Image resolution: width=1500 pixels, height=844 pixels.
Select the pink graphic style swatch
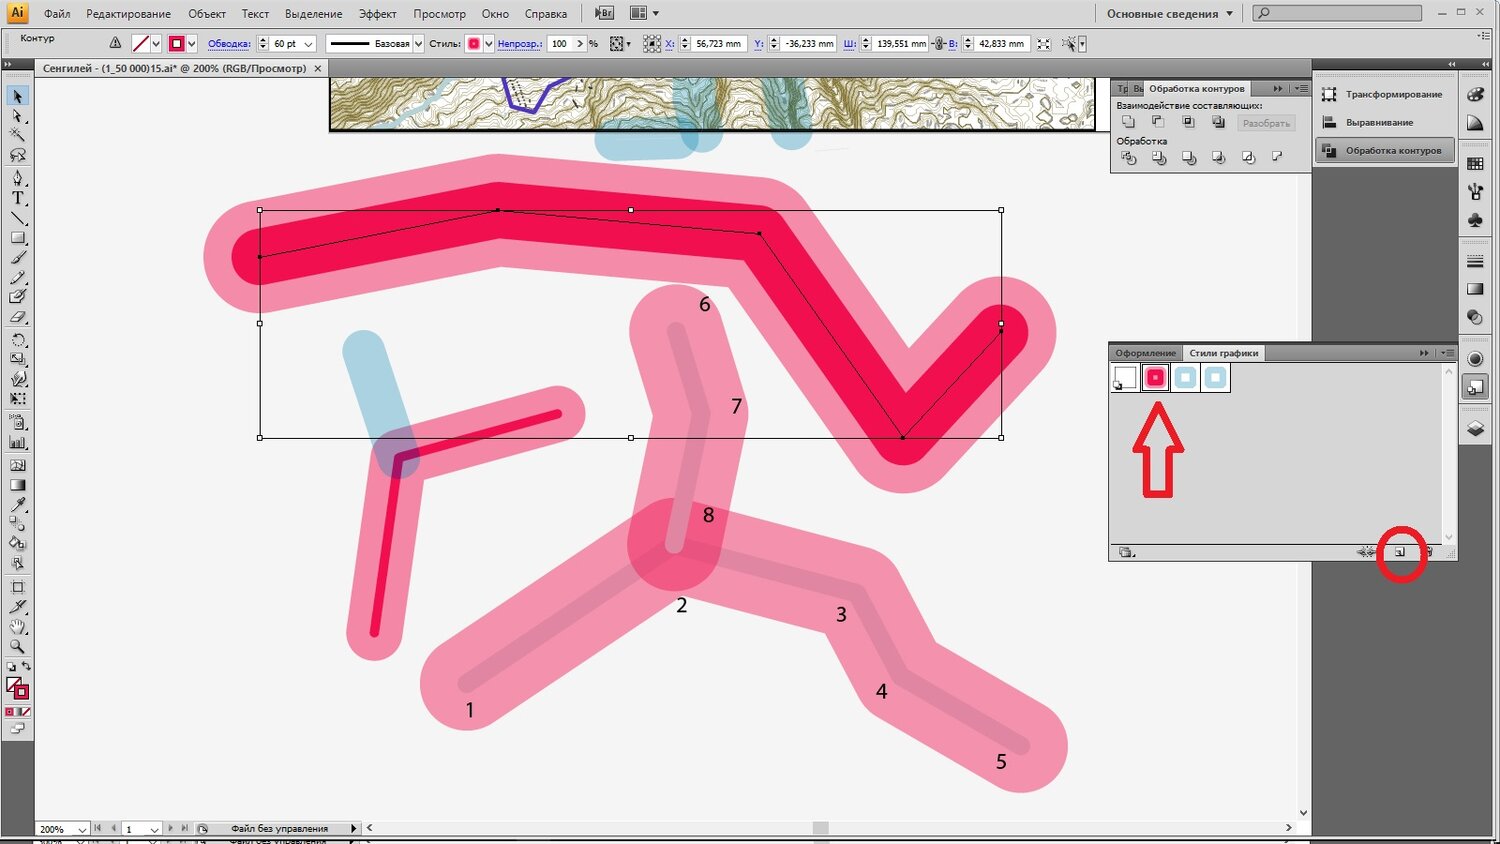[x=1155, y=378]
